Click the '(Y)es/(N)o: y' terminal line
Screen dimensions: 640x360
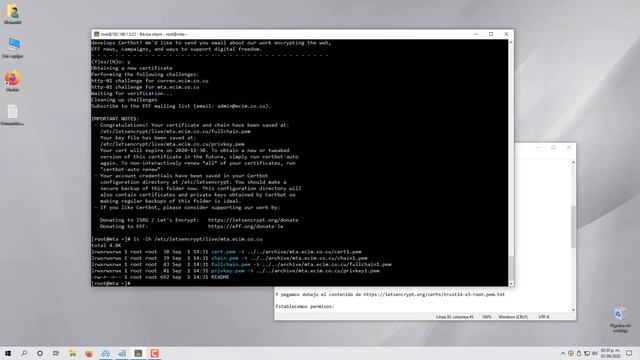[x=111, y=62]
